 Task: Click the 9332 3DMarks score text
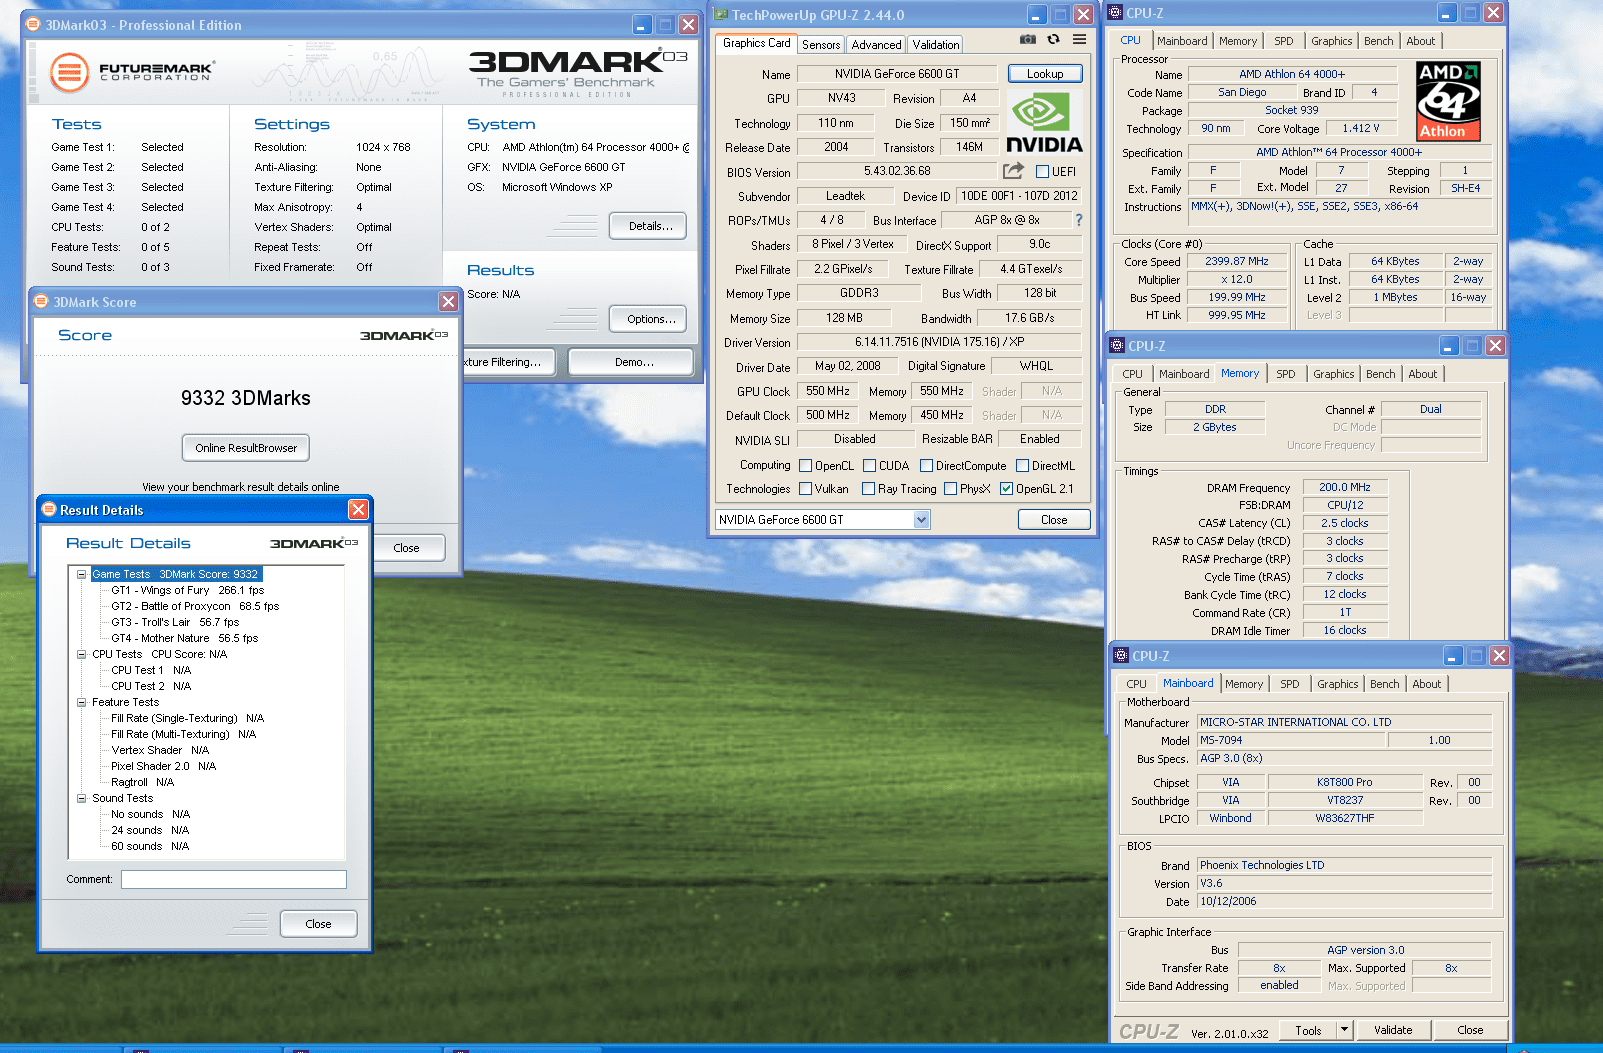click(246, 398)
